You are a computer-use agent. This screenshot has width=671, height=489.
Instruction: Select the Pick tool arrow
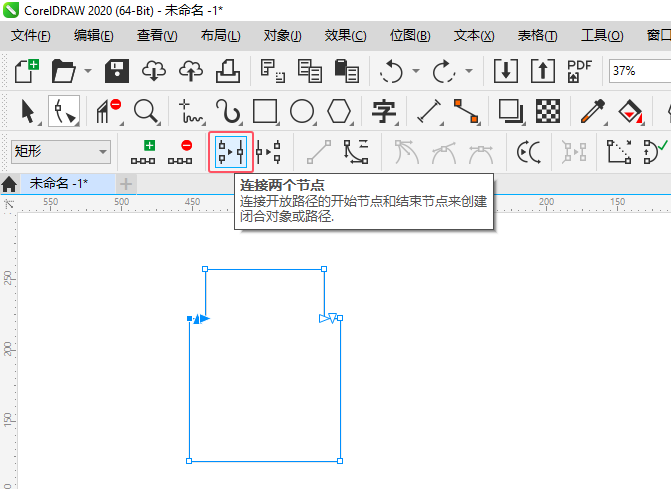pyautogui.click(x=28, y=111)
